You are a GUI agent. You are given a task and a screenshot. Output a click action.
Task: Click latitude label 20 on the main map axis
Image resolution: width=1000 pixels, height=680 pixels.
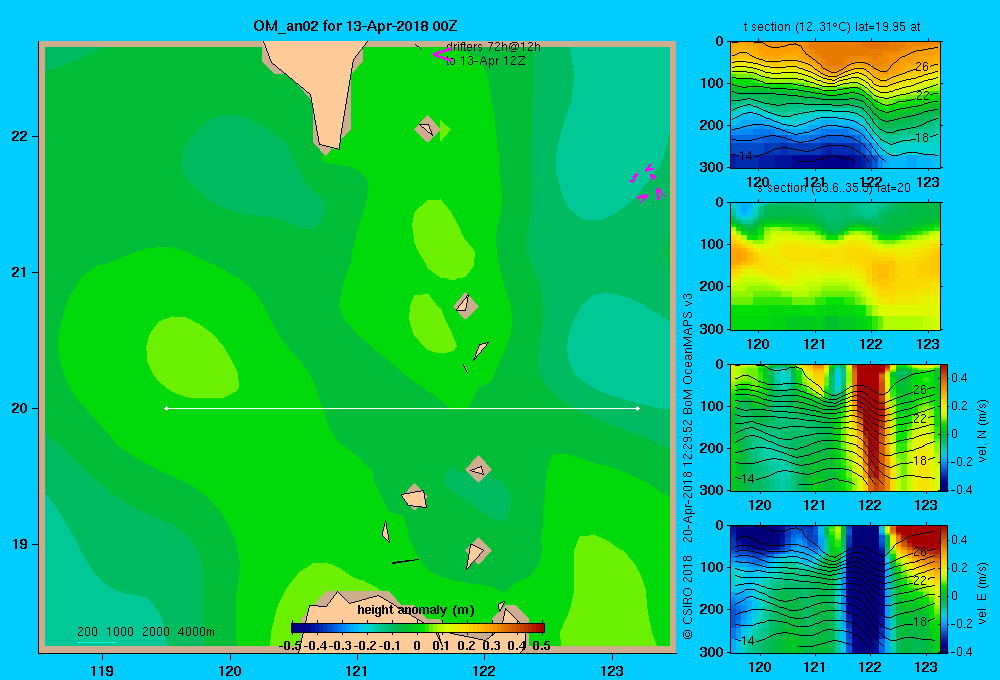19,408
